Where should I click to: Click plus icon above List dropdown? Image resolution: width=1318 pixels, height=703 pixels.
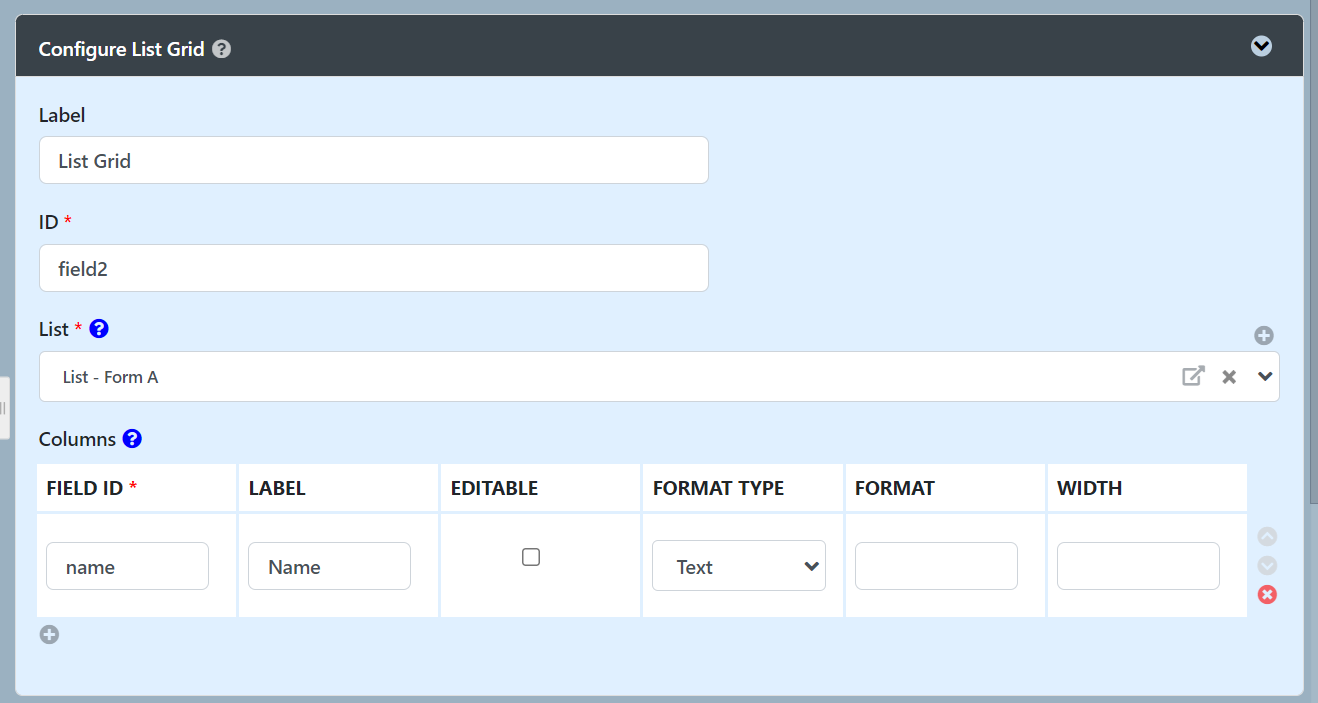(1264, 336)
